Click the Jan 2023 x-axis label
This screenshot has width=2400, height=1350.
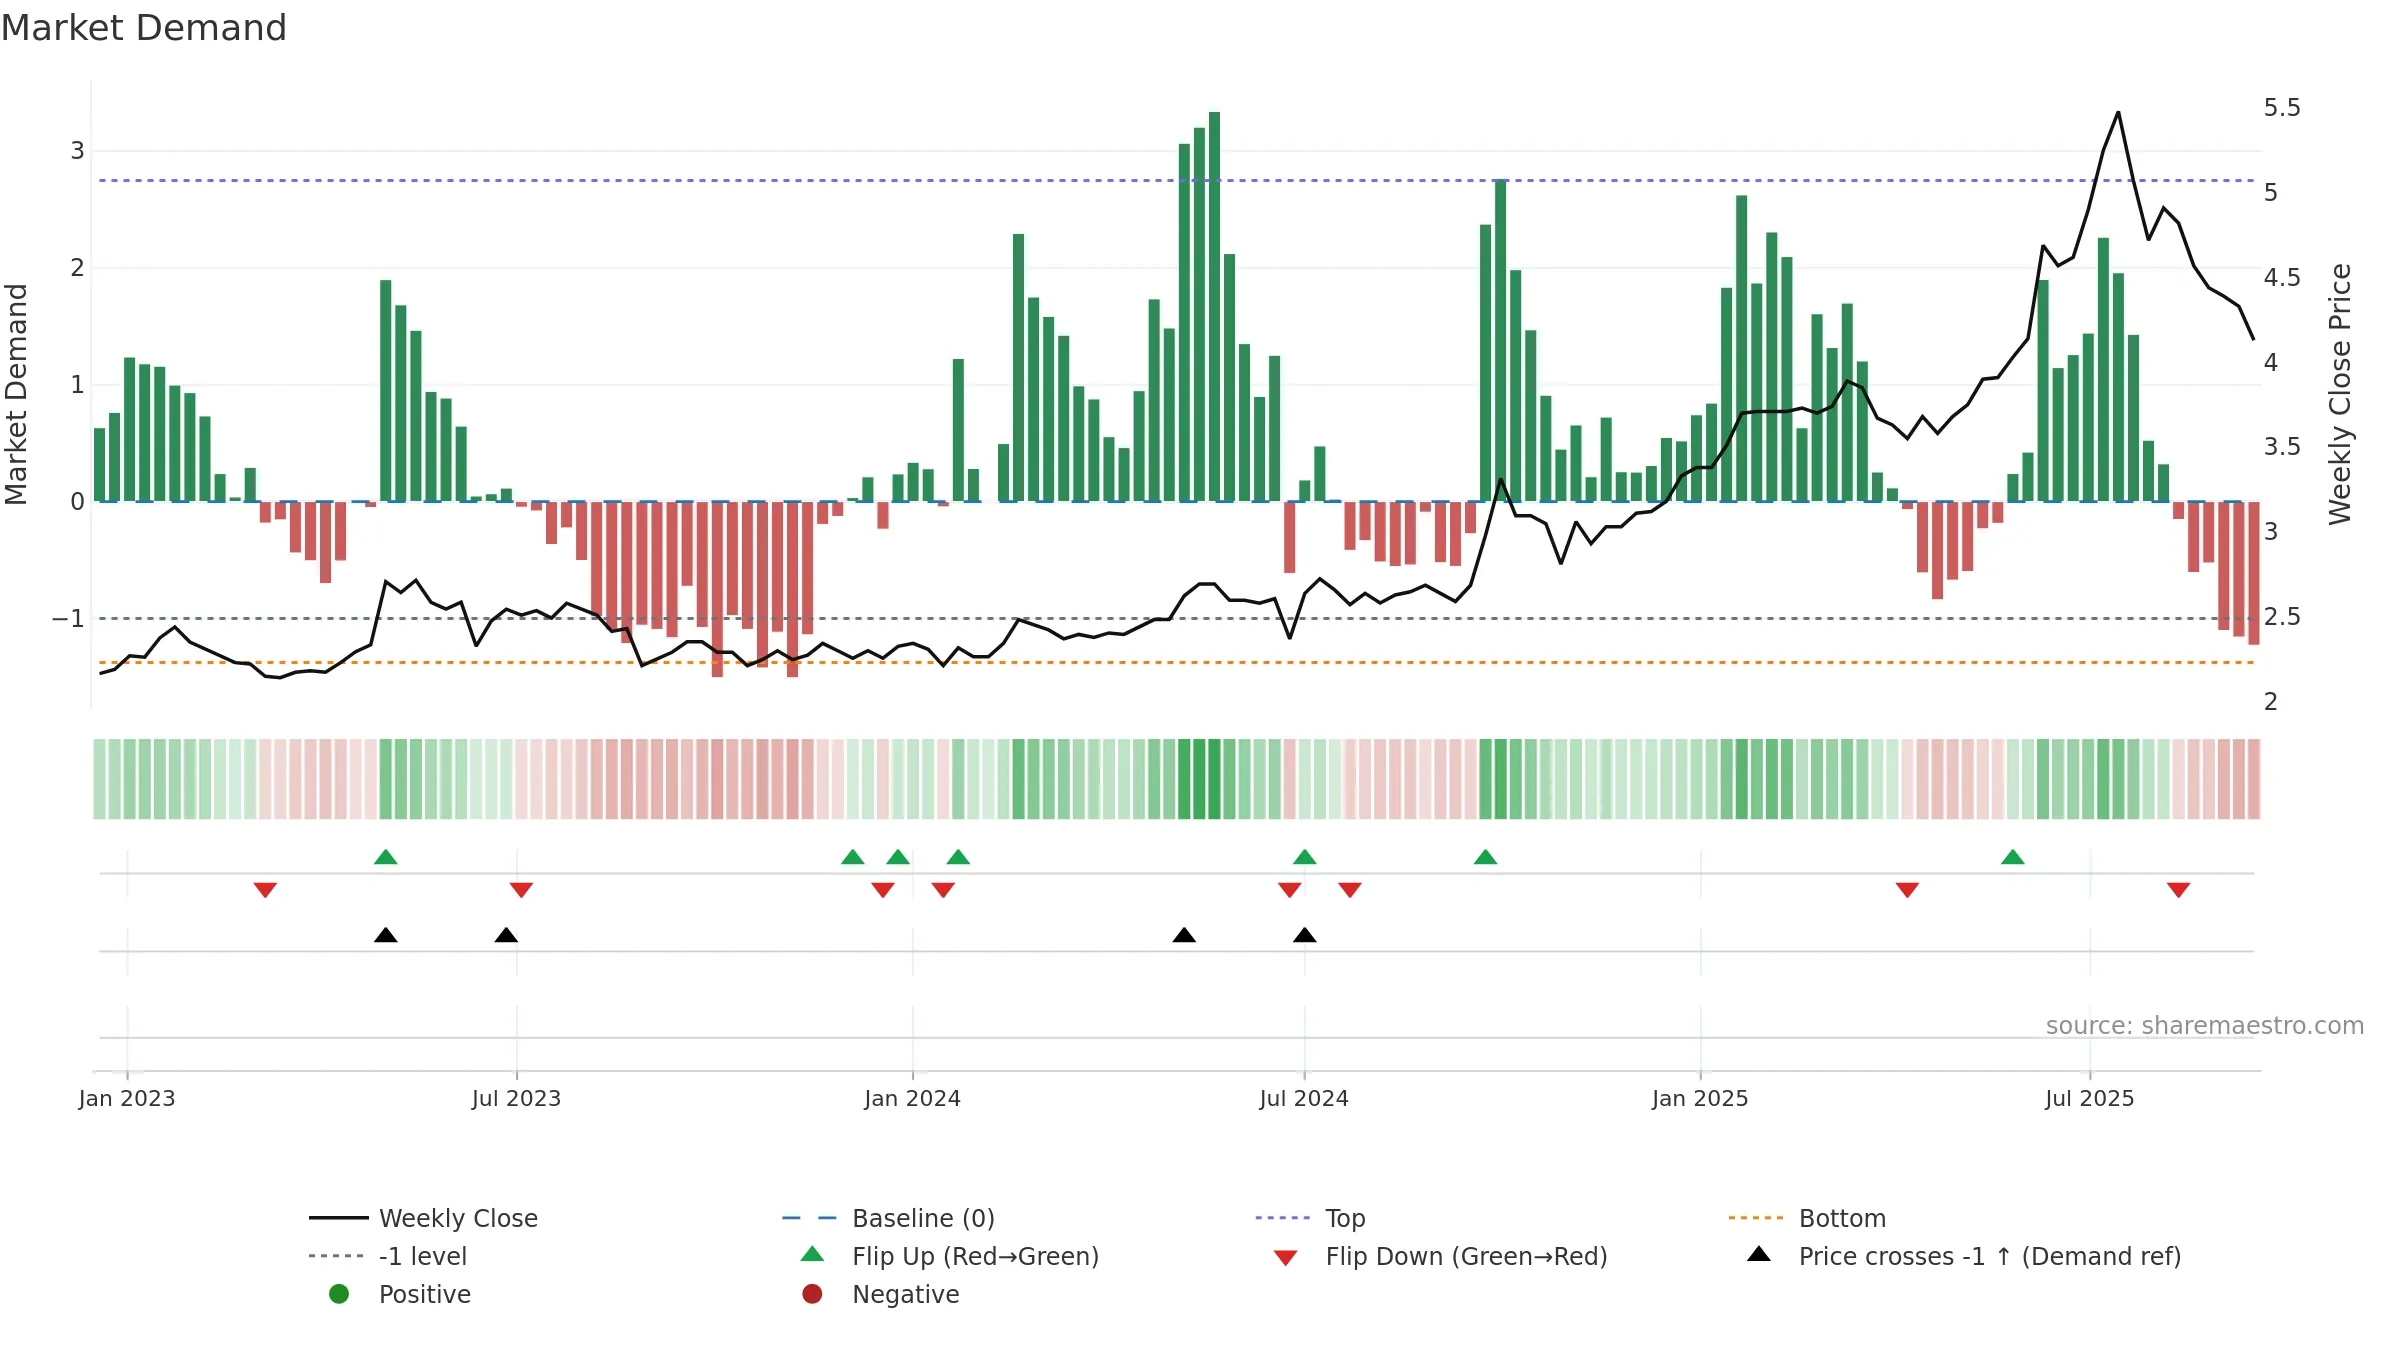point(127,1099)
